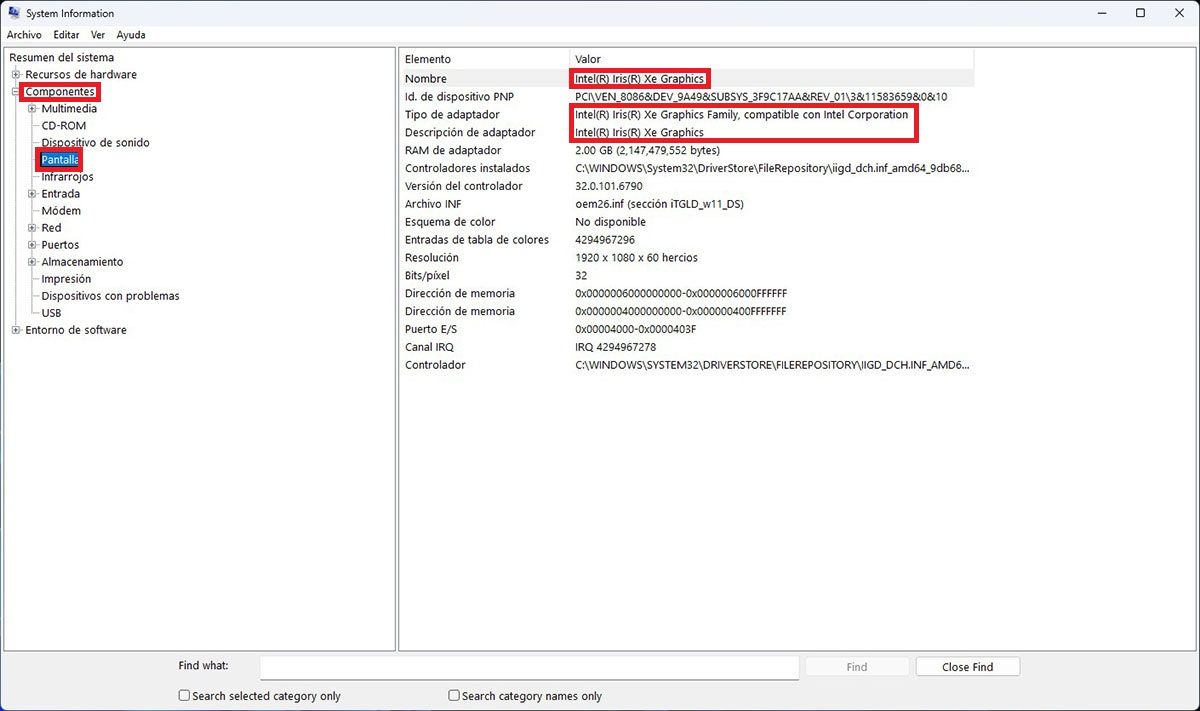Select the Pantalla tree item
This screenshot has height=711, width=1200.
[60, 160]
